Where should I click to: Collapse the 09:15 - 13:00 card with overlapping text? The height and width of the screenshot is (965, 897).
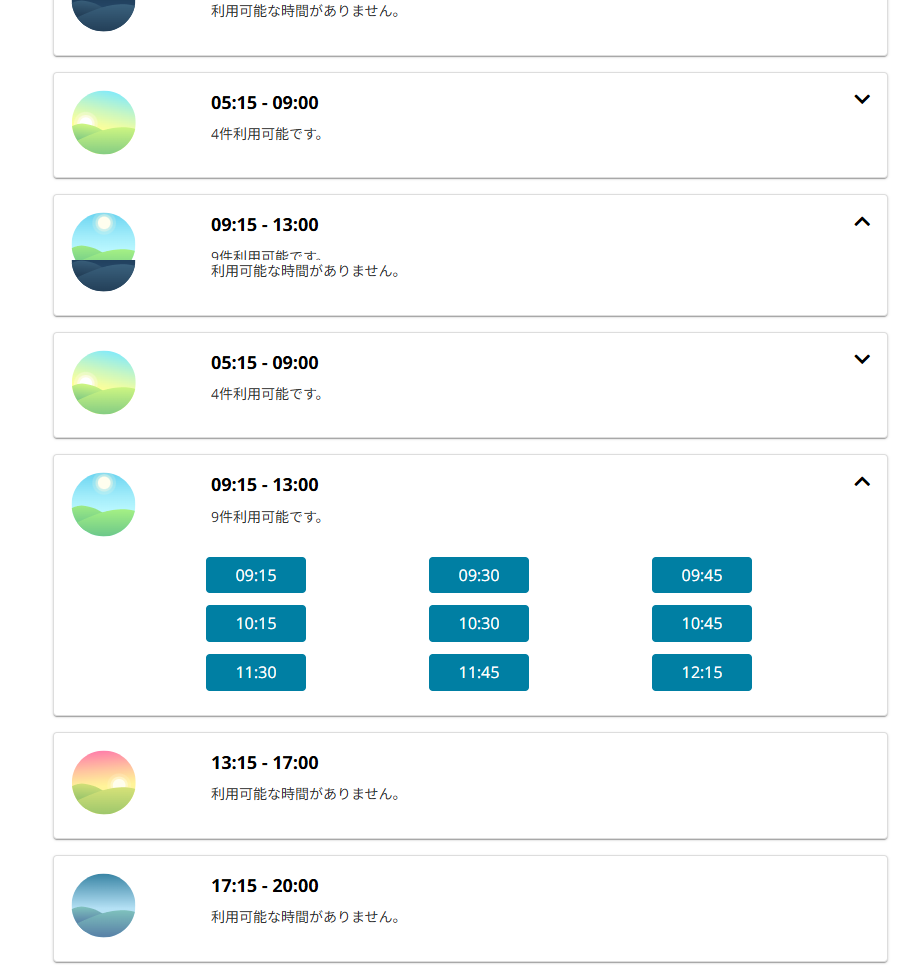pyautogui.click(x=862, y=222)
